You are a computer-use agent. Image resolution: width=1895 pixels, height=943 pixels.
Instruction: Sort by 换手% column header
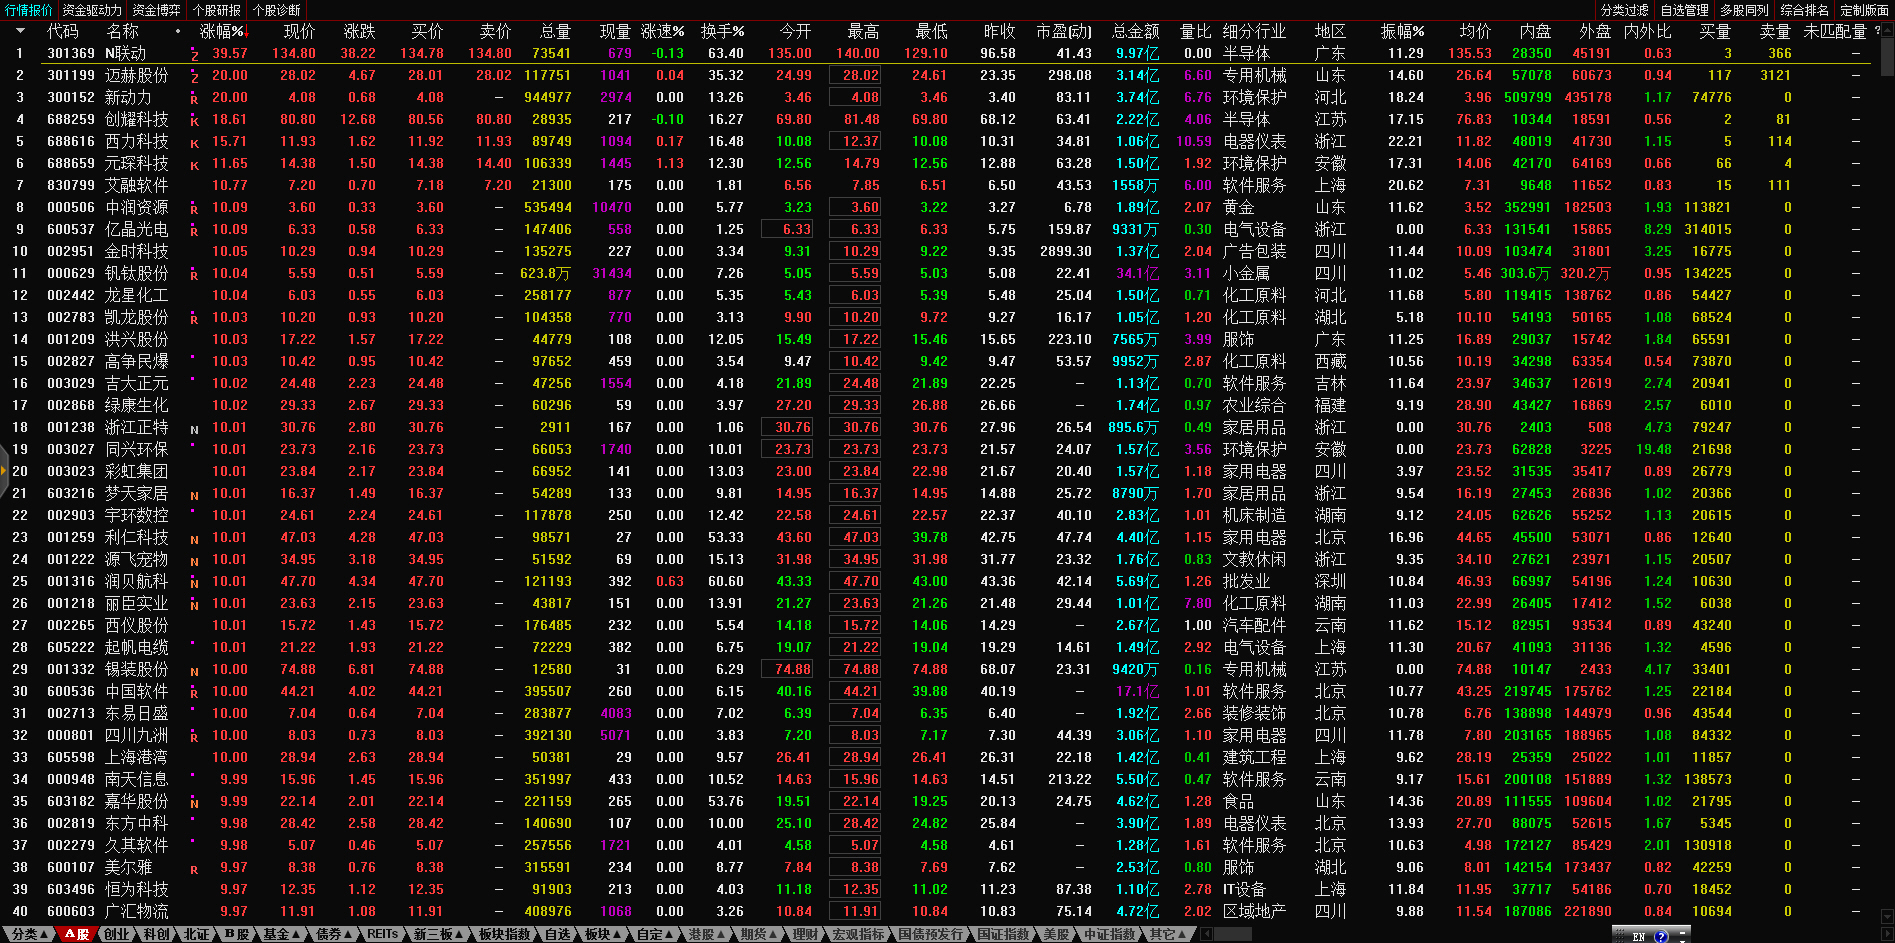coord(722,32)
